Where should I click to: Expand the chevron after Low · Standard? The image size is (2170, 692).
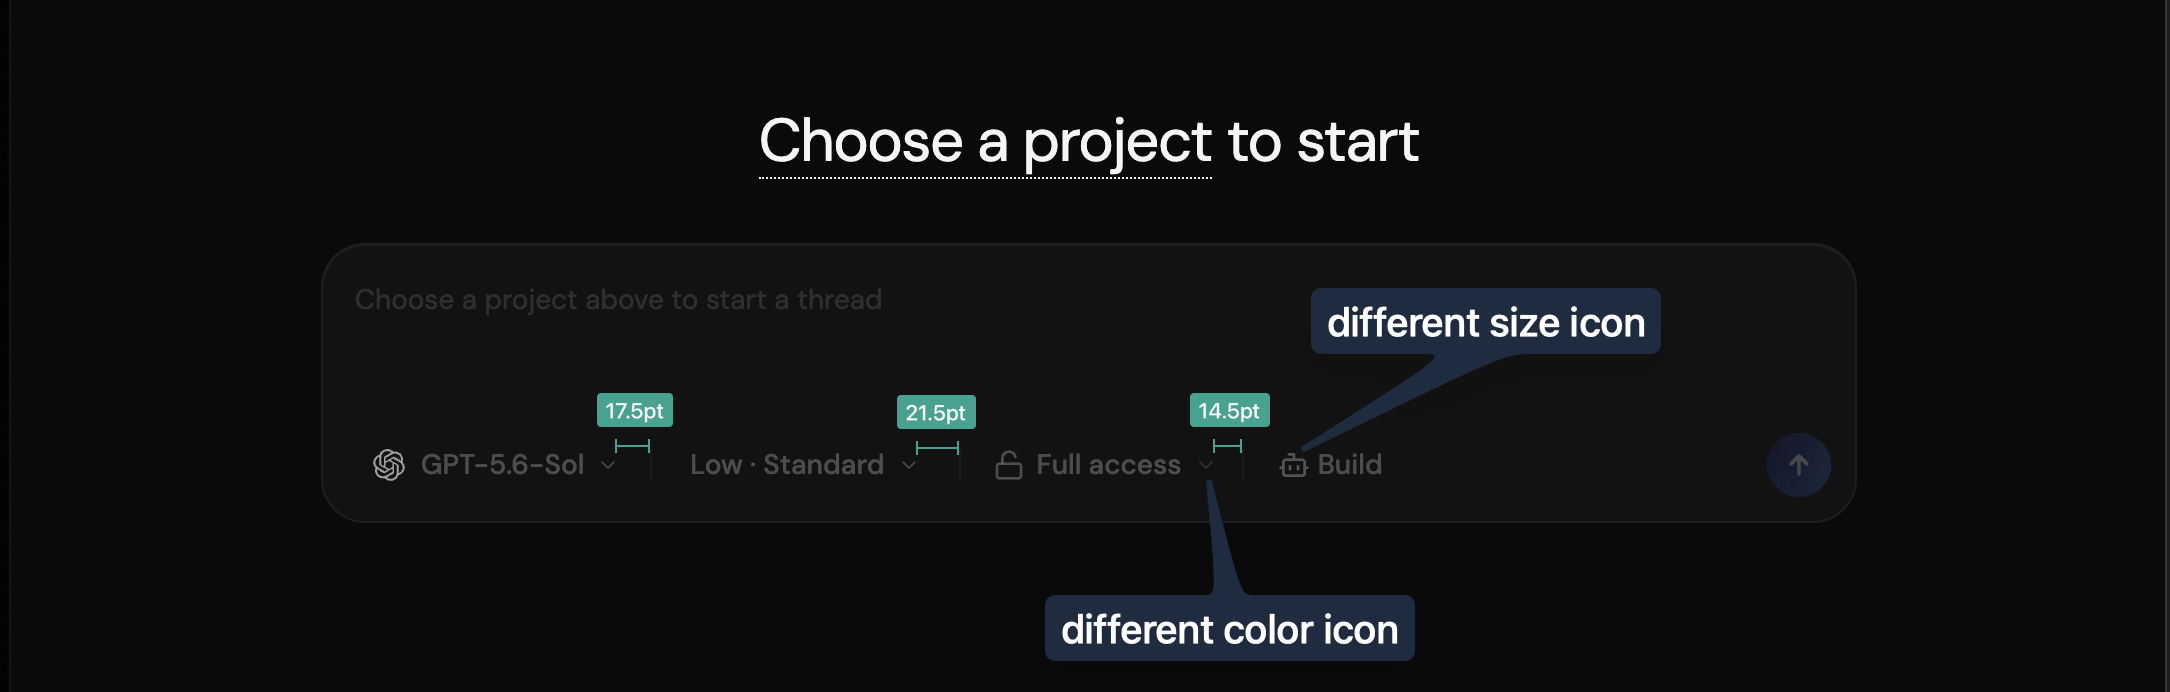click(x=909, y=466)
